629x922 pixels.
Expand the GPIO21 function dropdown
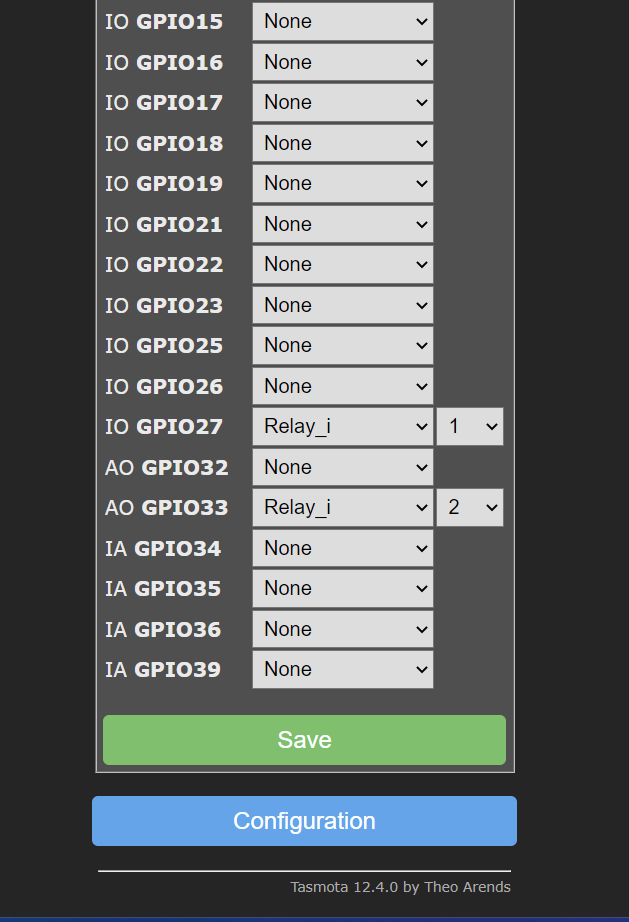(342, 224)
